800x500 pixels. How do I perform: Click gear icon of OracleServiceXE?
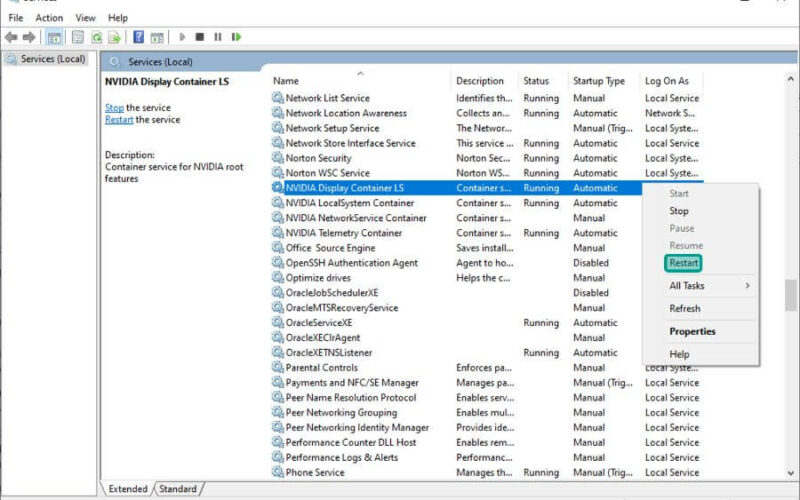[278, 322]
